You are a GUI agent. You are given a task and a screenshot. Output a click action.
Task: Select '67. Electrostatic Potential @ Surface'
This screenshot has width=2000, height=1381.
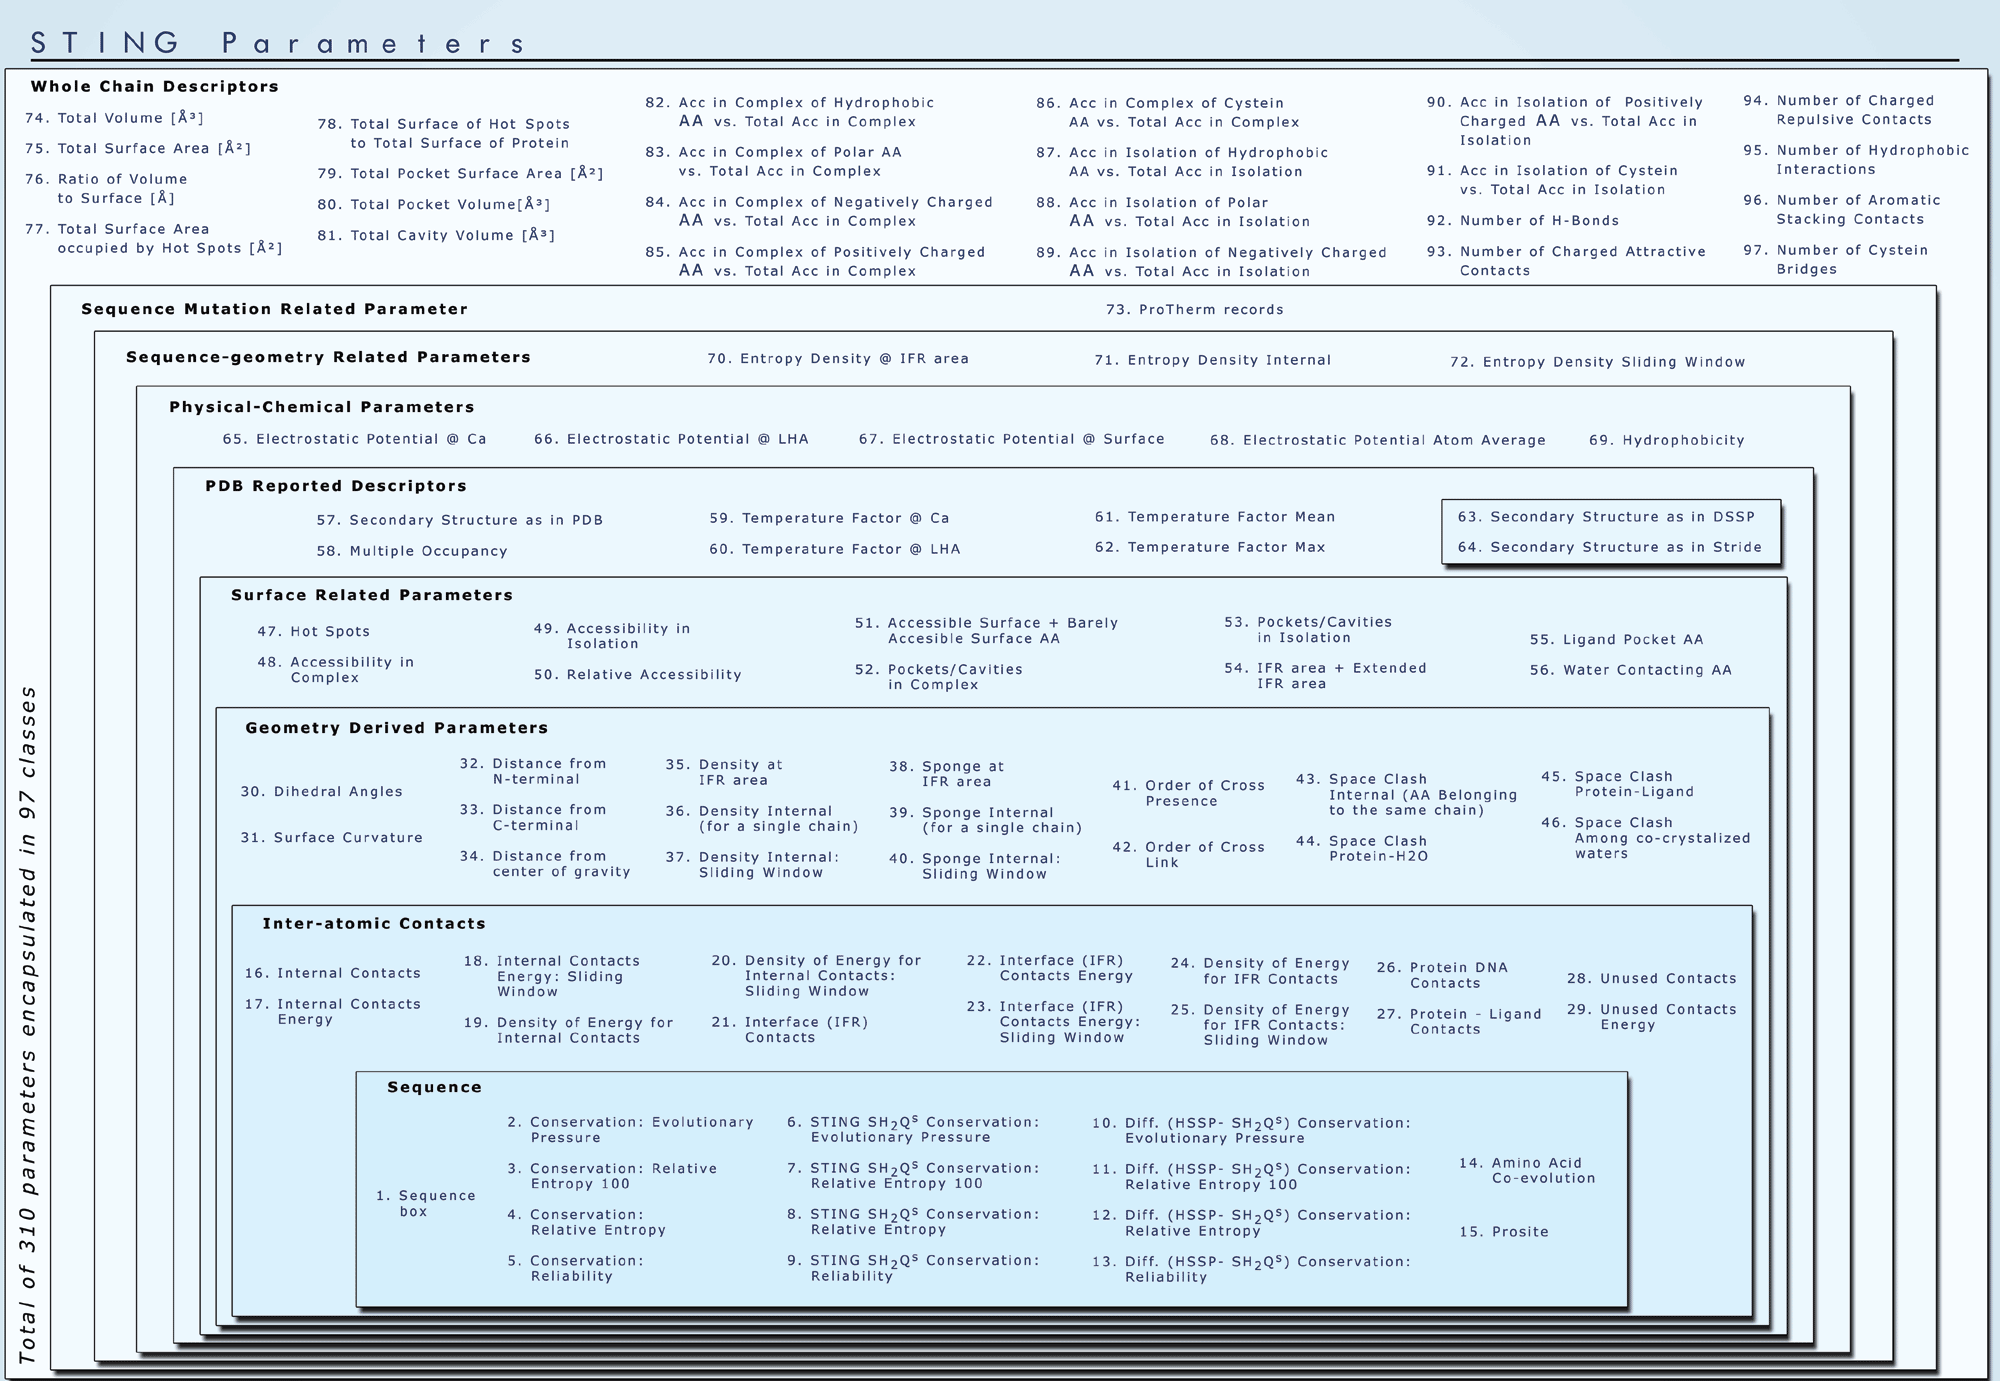[1012, 438]
